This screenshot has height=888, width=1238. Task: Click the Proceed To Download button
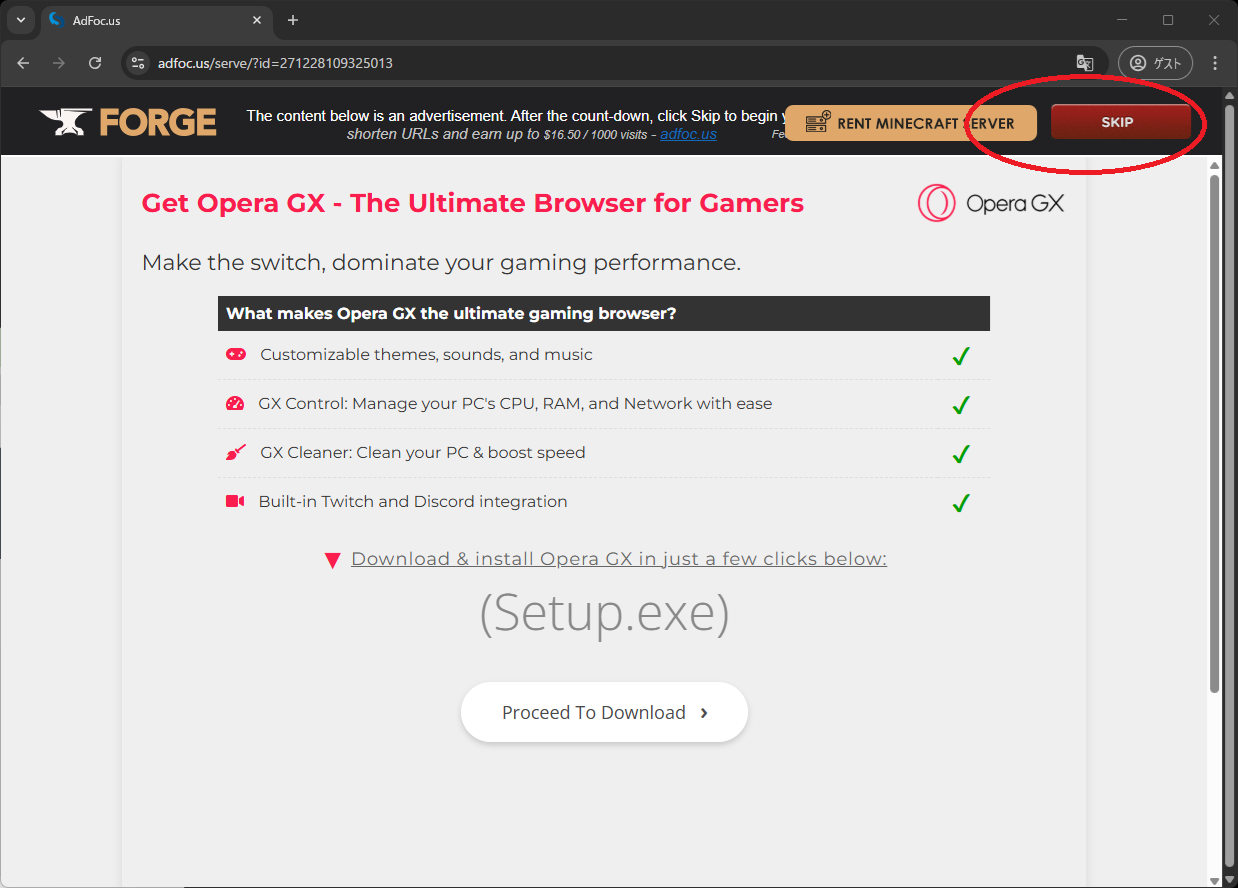pos(604,712)
